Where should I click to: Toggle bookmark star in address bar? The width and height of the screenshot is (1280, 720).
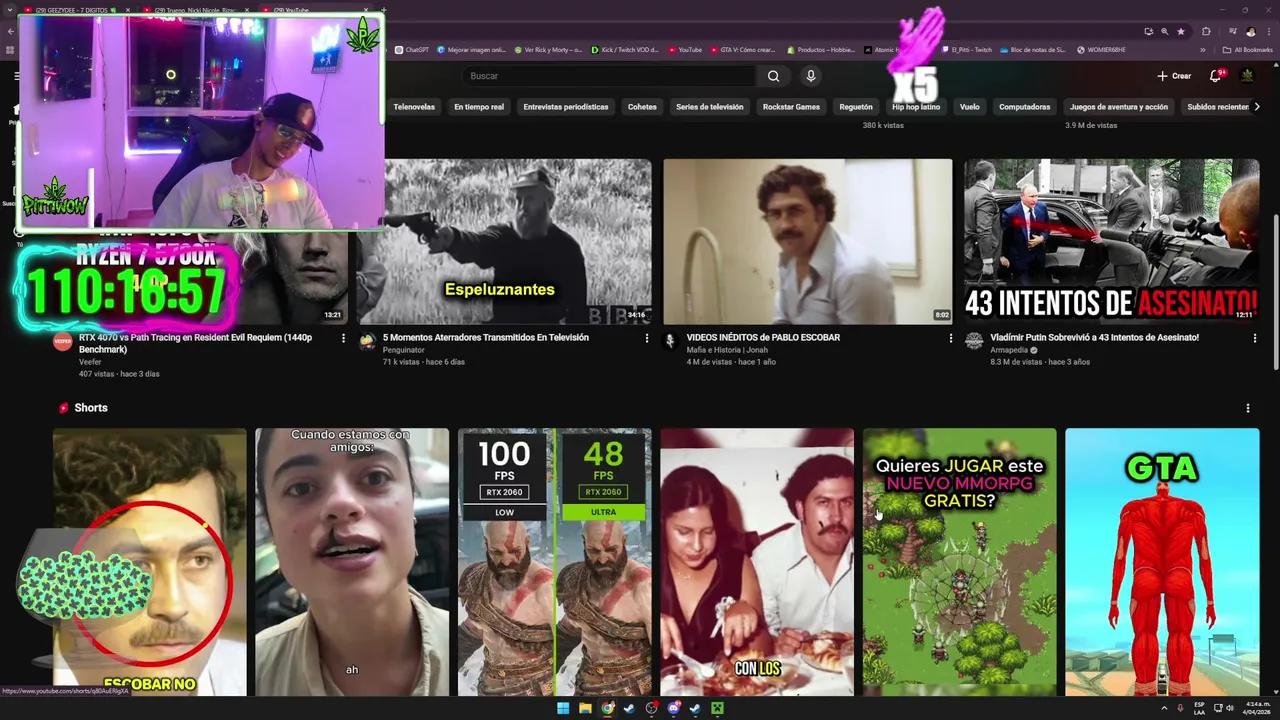coord(1180,31)
